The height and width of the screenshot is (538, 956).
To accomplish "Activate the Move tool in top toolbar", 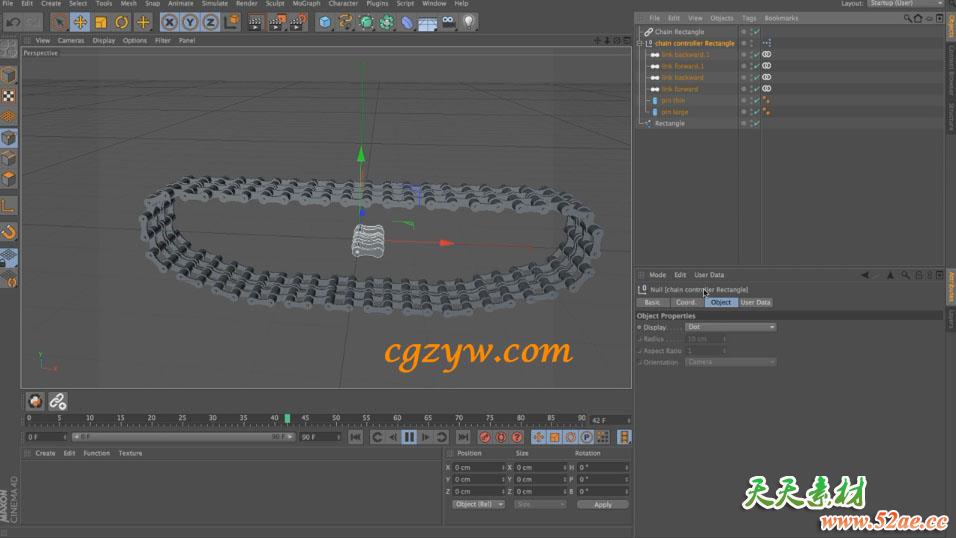I will pyautogui.click(x=80, y=23).
